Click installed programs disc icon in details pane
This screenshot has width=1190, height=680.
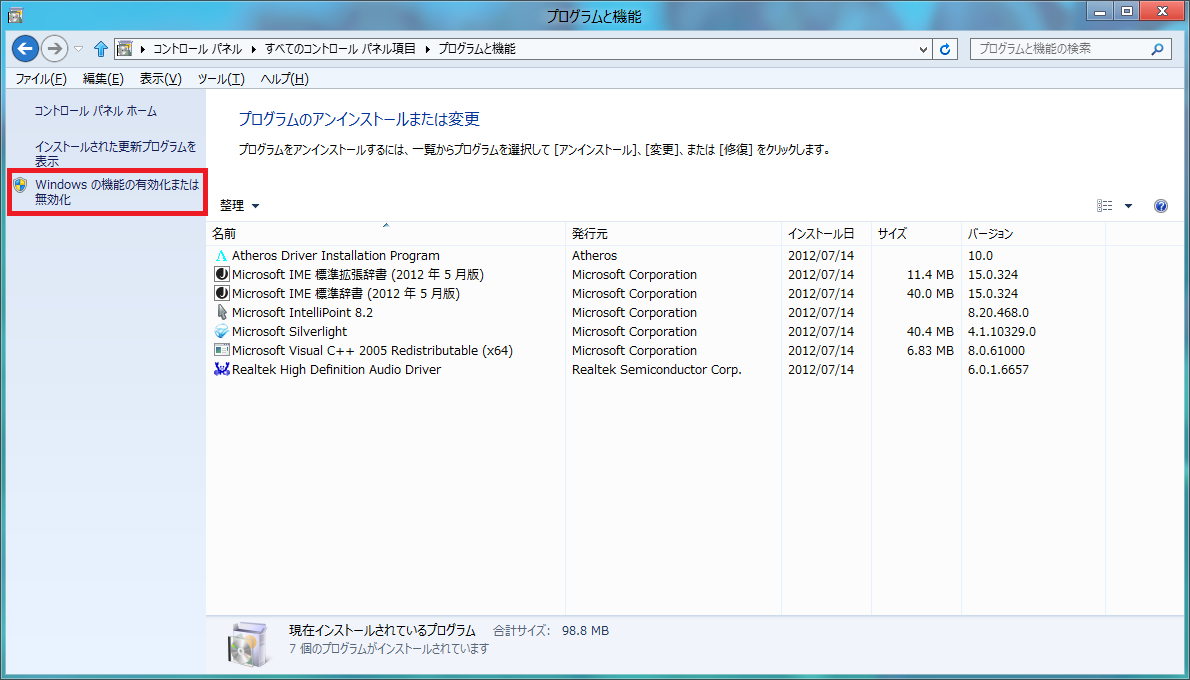[250, 647]
